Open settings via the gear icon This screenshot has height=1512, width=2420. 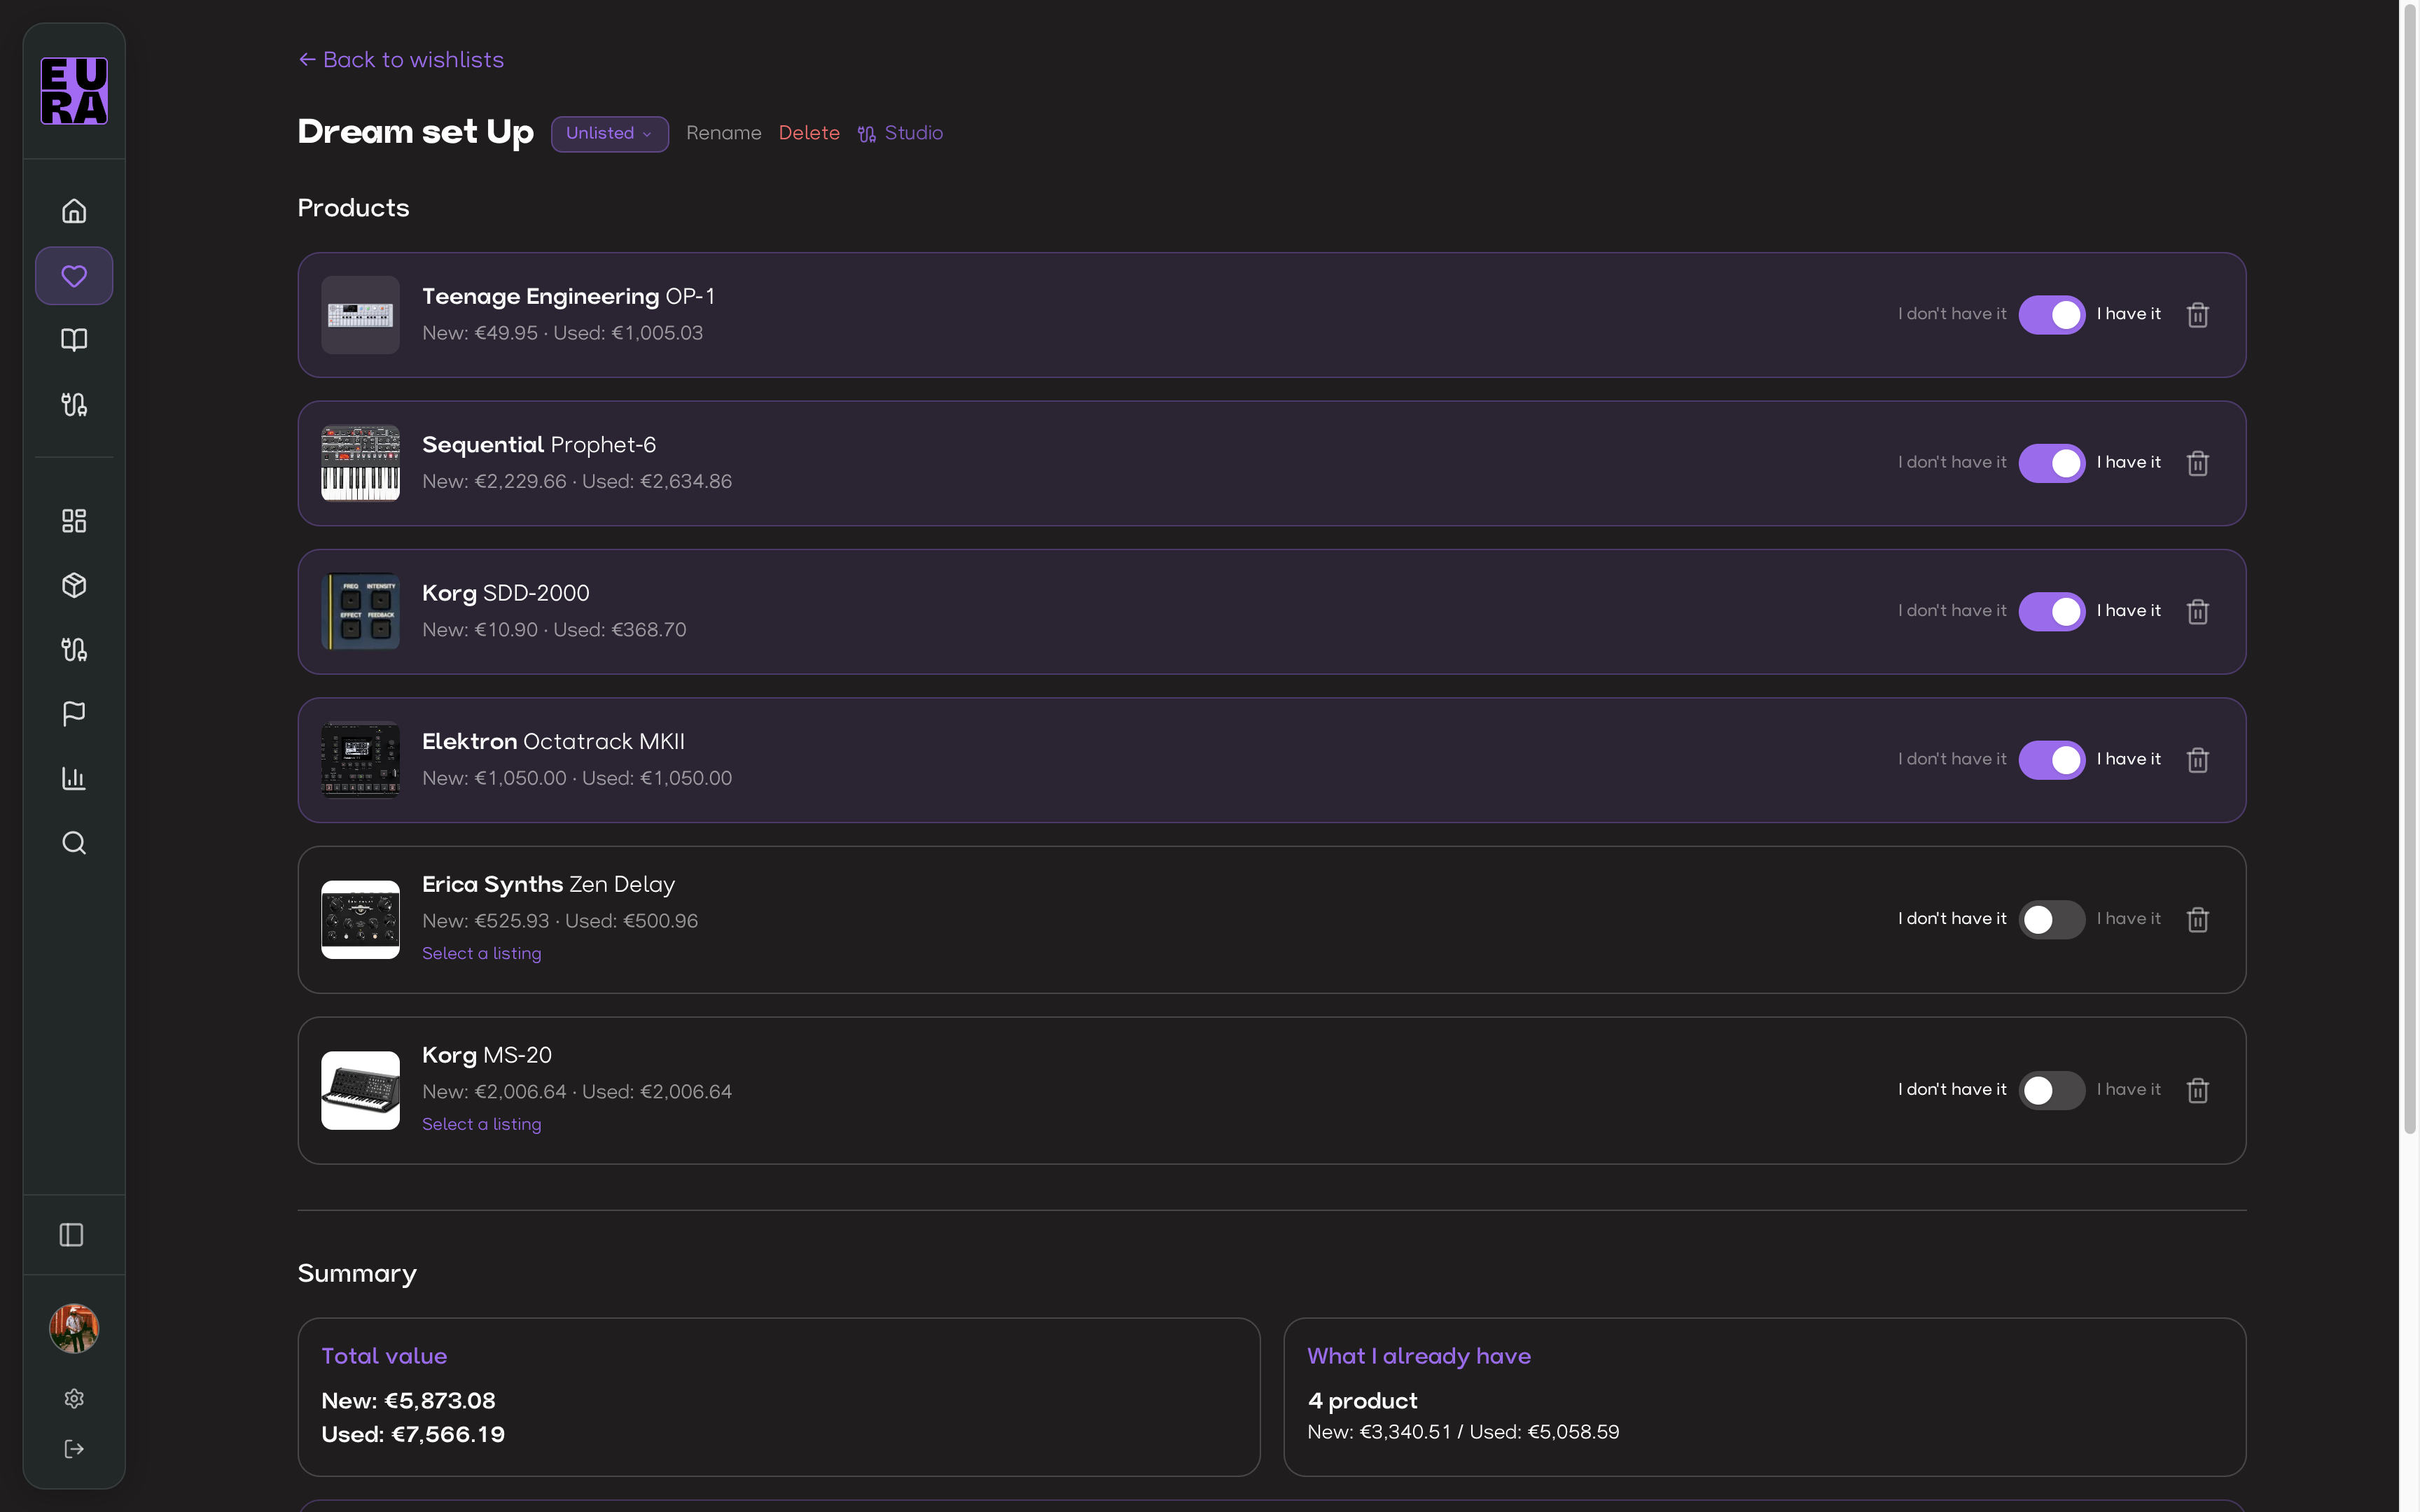coord(74,1399)
